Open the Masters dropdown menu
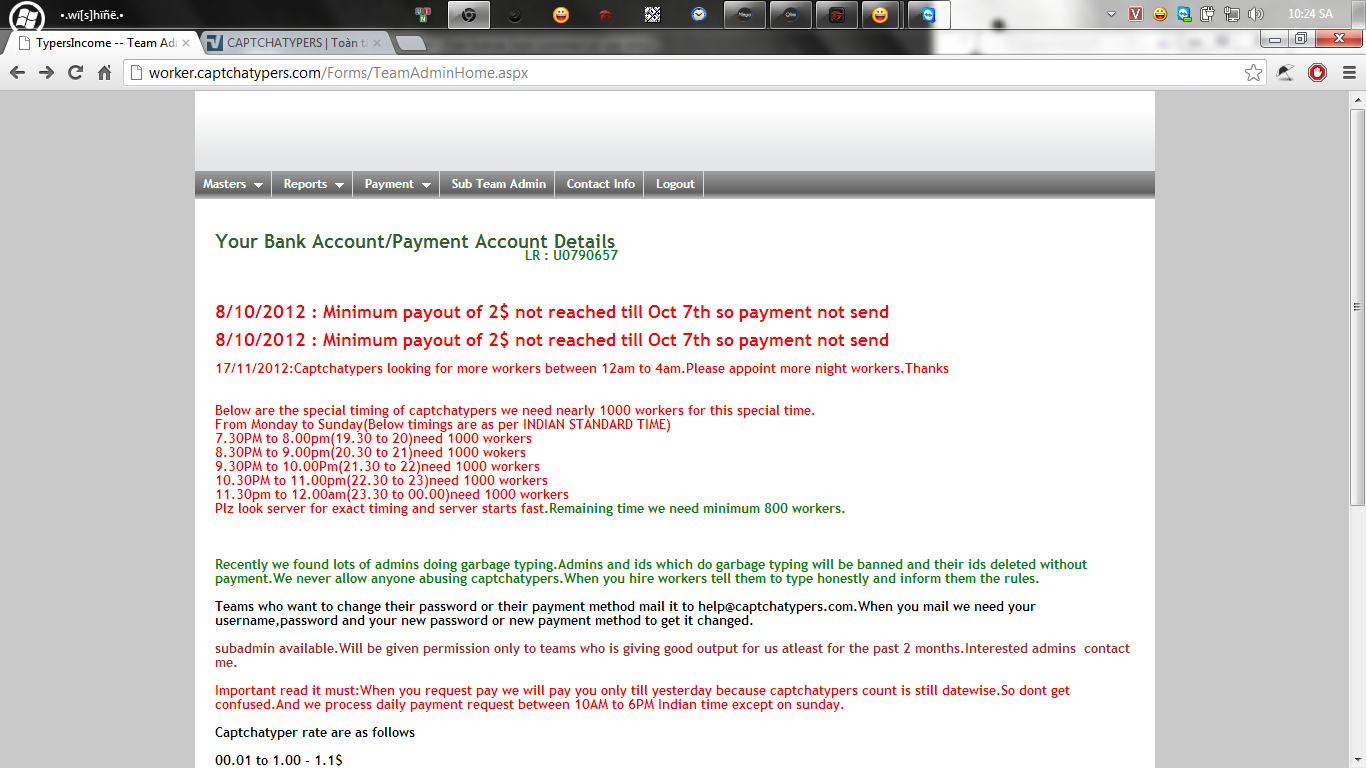The width and height of the screenshot is (1366, 768). click(x=233, y=184)
